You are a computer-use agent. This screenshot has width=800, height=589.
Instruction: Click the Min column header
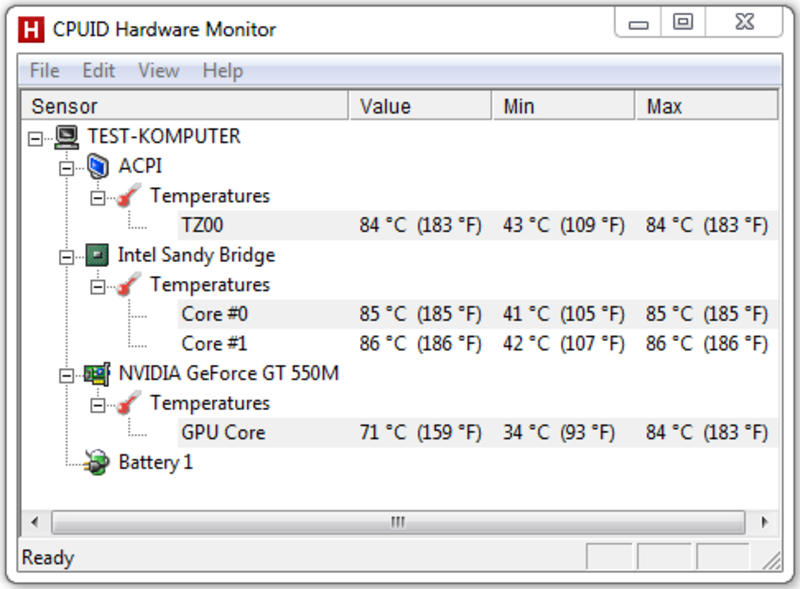click(564, 106)
